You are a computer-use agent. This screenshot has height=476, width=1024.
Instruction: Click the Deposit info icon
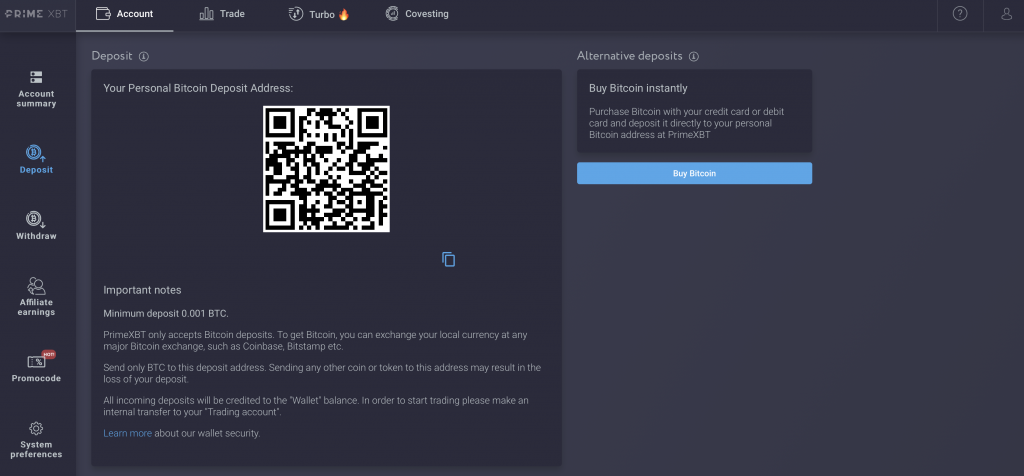[144, 57]
